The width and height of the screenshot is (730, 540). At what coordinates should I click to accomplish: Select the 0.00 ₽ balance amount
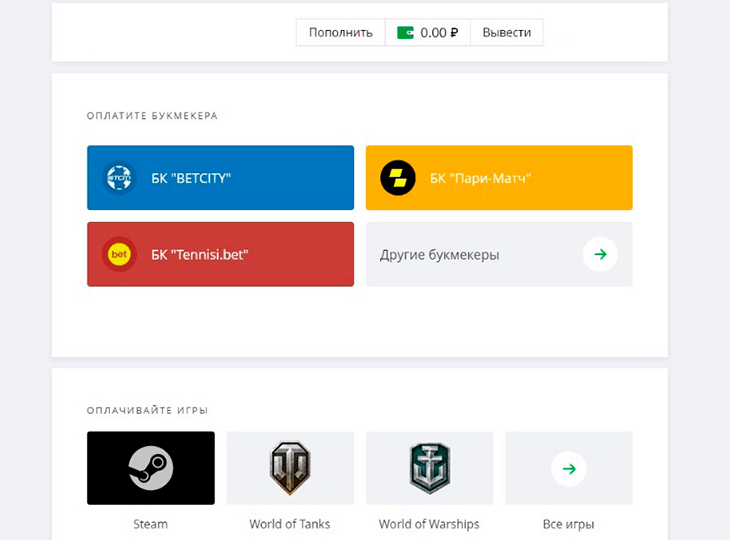click(439, 33)
